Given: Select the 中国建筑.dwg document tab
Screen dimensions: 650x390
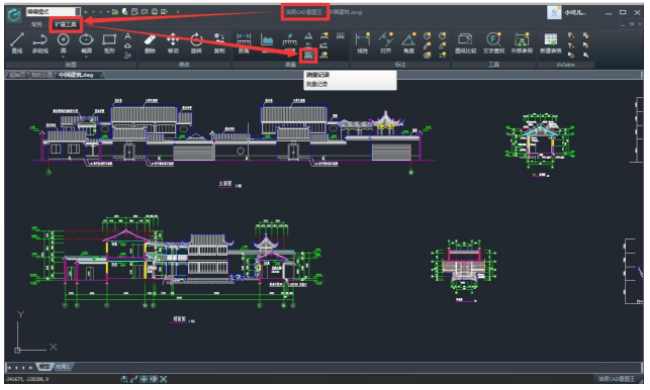Looking at the screenshot, I should (x=76, y=75).
